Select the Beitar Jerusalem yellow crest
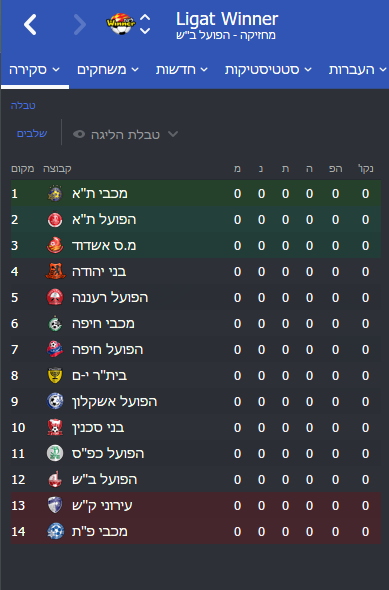Image resolution: width=389 pixels, height=590 pixels. pos(55,376)
